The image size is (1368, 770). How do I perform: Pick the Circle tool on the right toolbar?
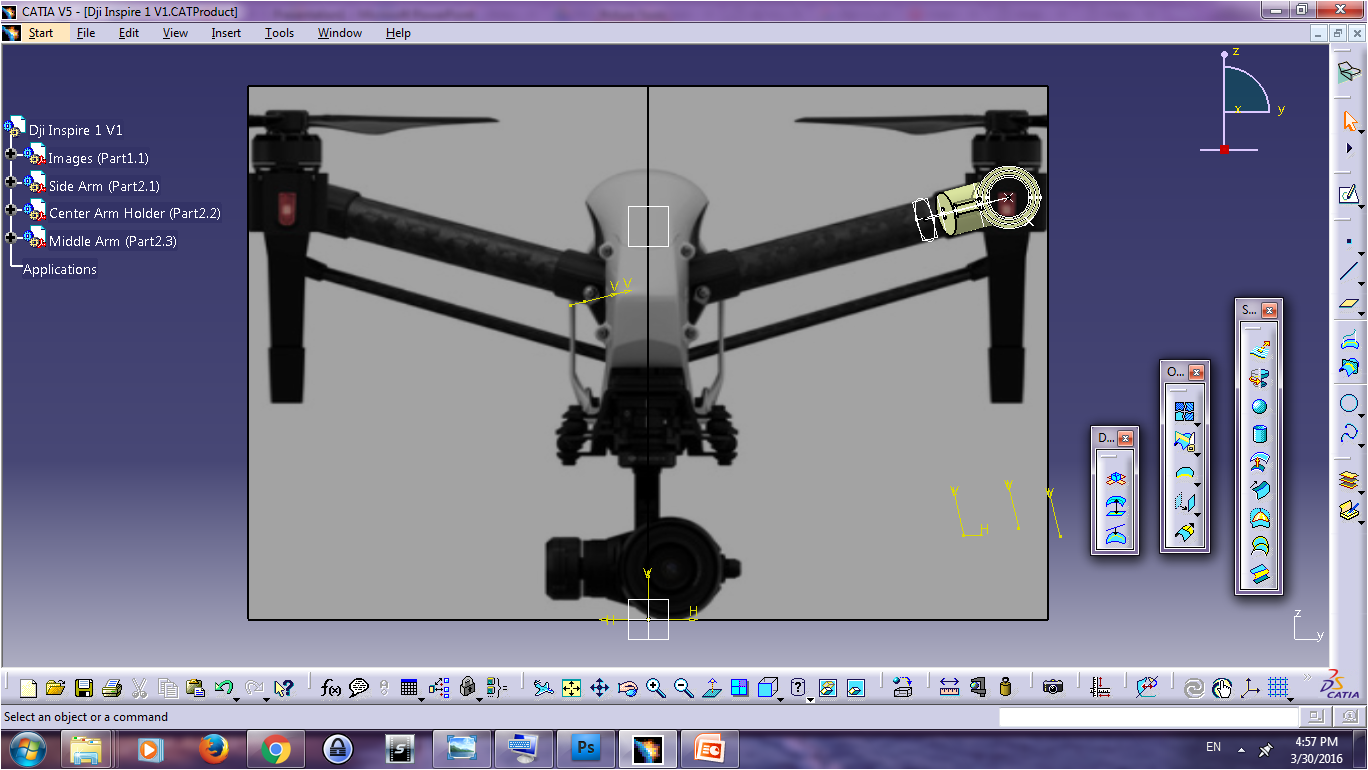[x=1348, y=404]
